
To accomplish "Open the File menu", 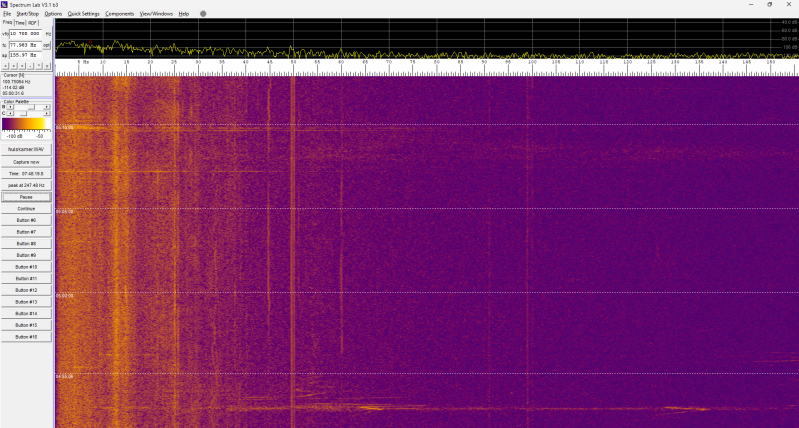I will tap(7, 14).
